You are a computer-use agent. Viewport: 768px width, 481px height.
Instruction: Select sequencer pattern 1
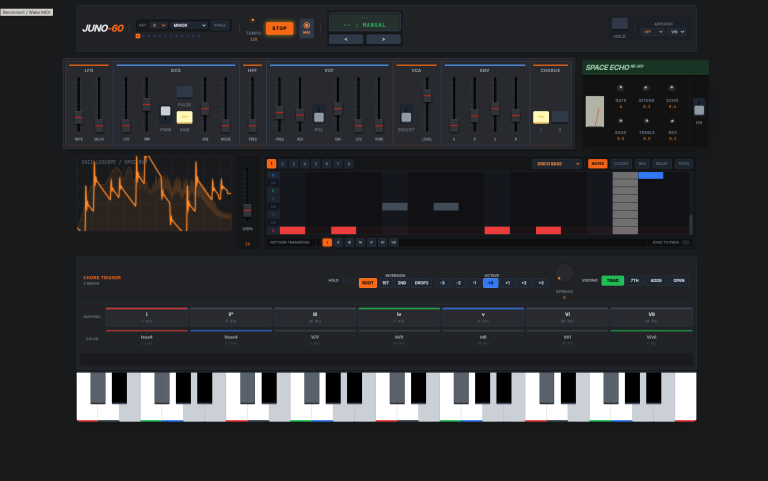tap(271, 164)
